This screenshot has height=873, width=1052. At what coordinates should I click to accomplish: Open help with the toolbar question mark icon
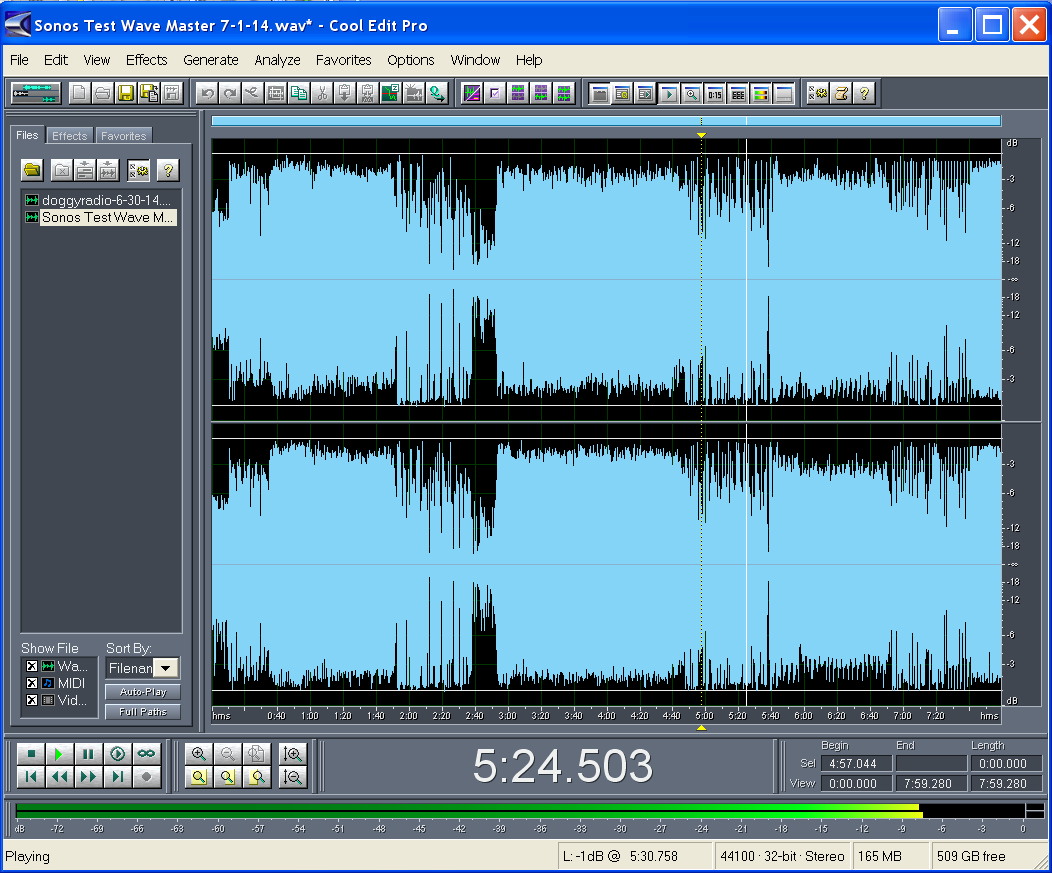pyautogui.click(x=864, y=93)
